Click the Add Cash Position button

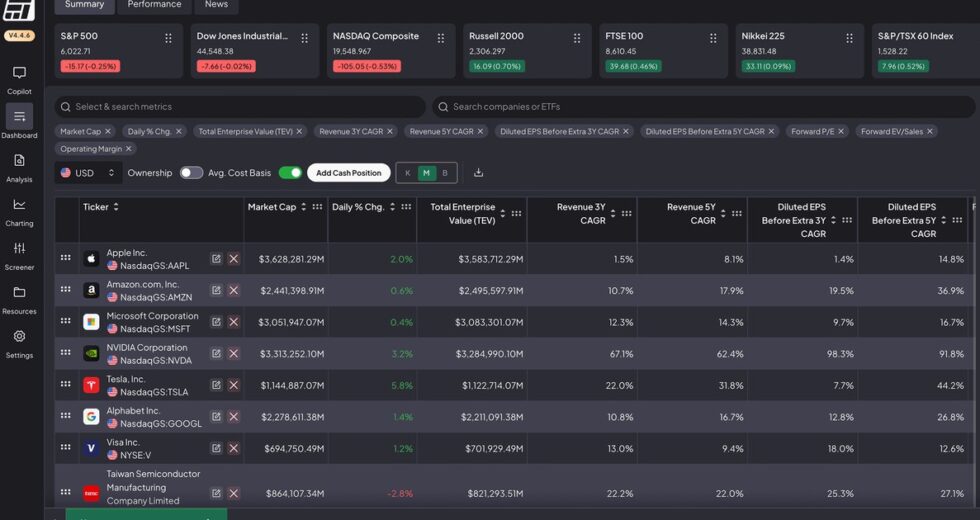coord(348,172)
